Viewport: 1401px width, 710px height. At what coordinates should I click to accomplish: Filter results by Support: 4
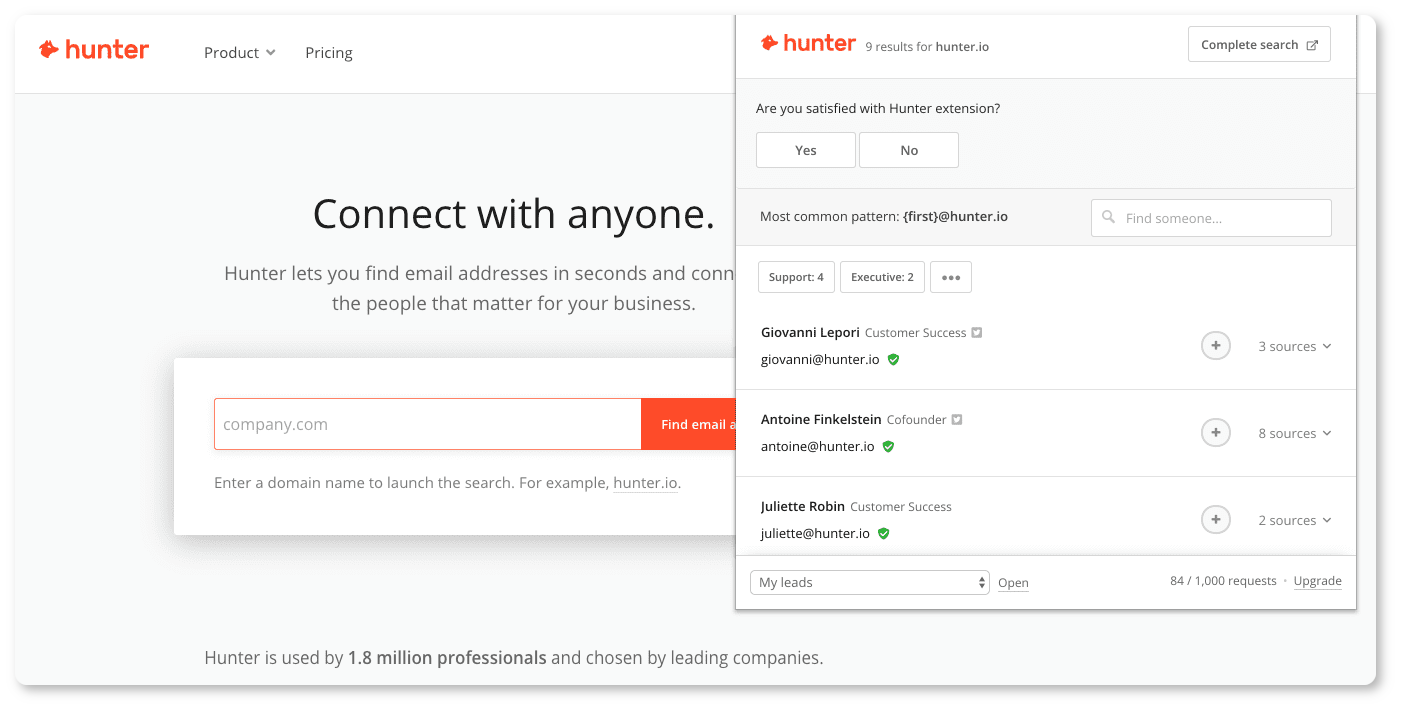pyautogui.click(x=797, y=277)
